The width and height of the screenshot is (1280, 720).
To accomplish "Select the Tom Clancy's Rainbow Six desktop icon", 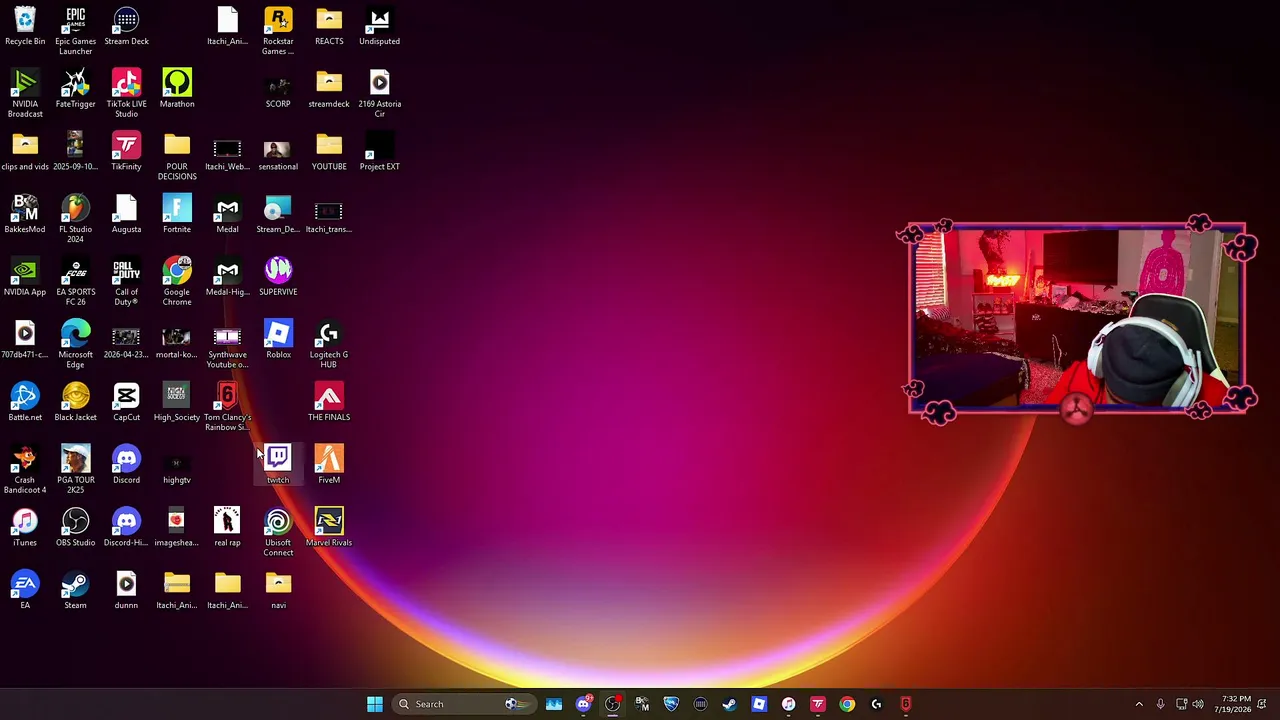I will pyautogui.click(x=227, y=408).
